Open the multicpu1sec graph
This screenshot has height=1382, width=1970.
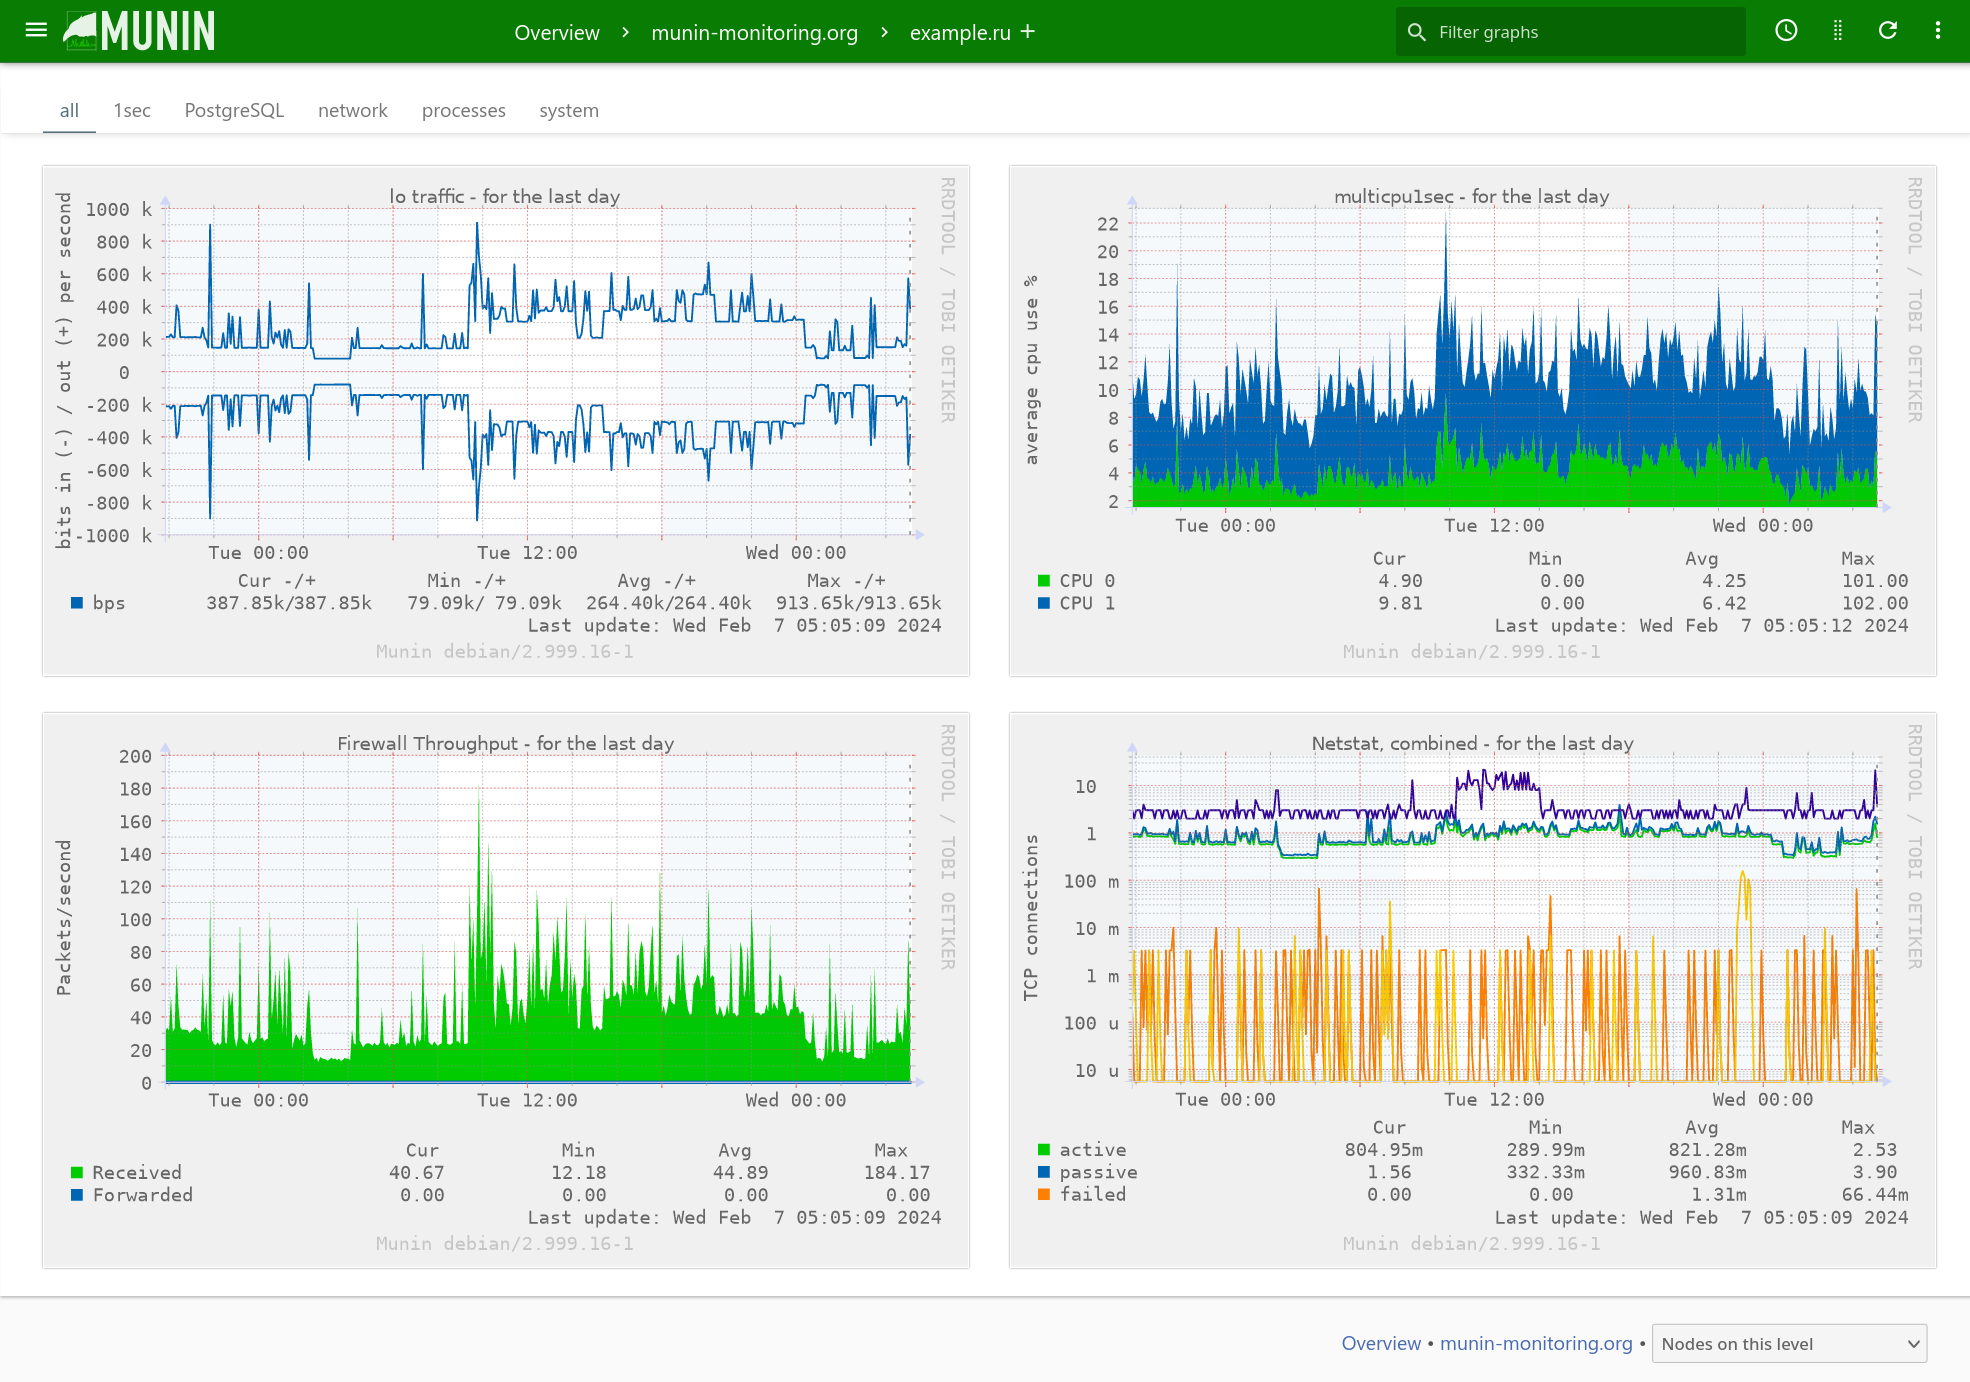(x=1472, y=420)
